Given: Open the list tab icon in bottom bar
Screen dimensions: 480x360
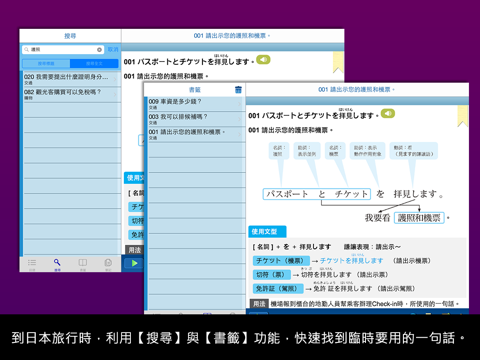Looking at the screenshot, I should point(32,263).
